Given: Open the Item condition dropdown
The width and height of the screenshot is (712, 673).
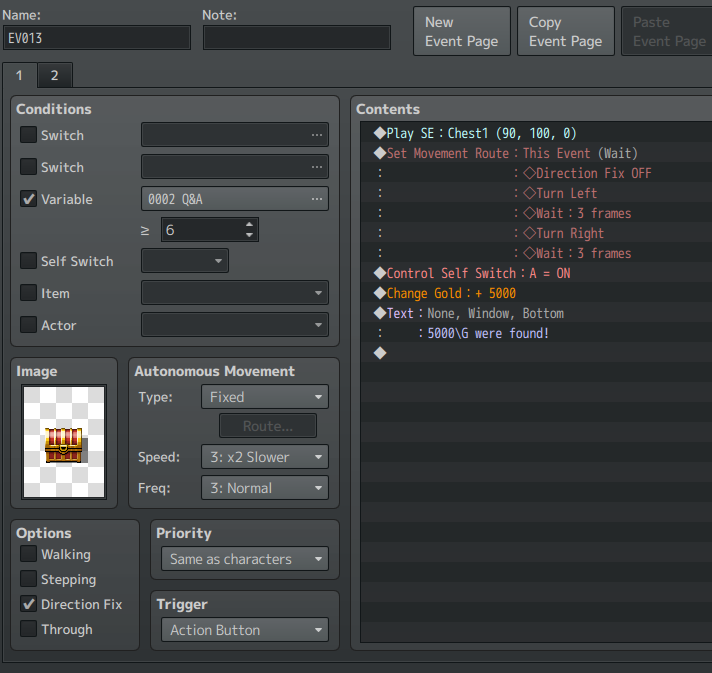Looking at the screenshot, I should pyautogui.click(x=235, y=293).
